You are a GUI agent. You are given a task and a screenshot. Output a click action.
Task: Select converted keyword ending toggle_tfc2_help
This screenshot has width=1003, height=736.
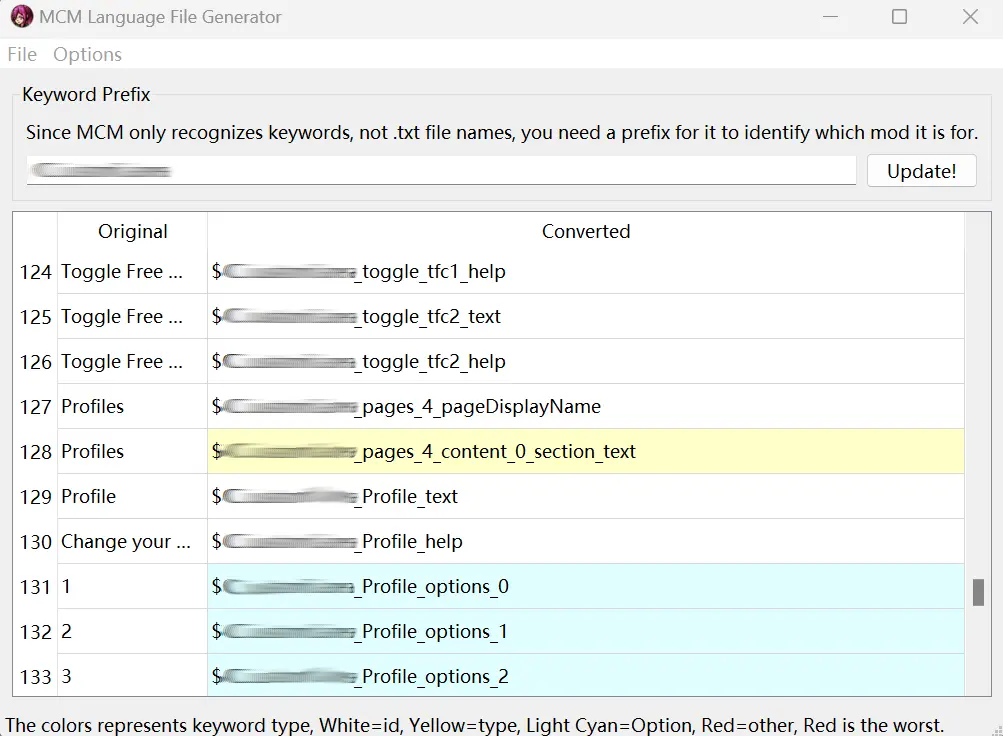[x=586, y=362]
